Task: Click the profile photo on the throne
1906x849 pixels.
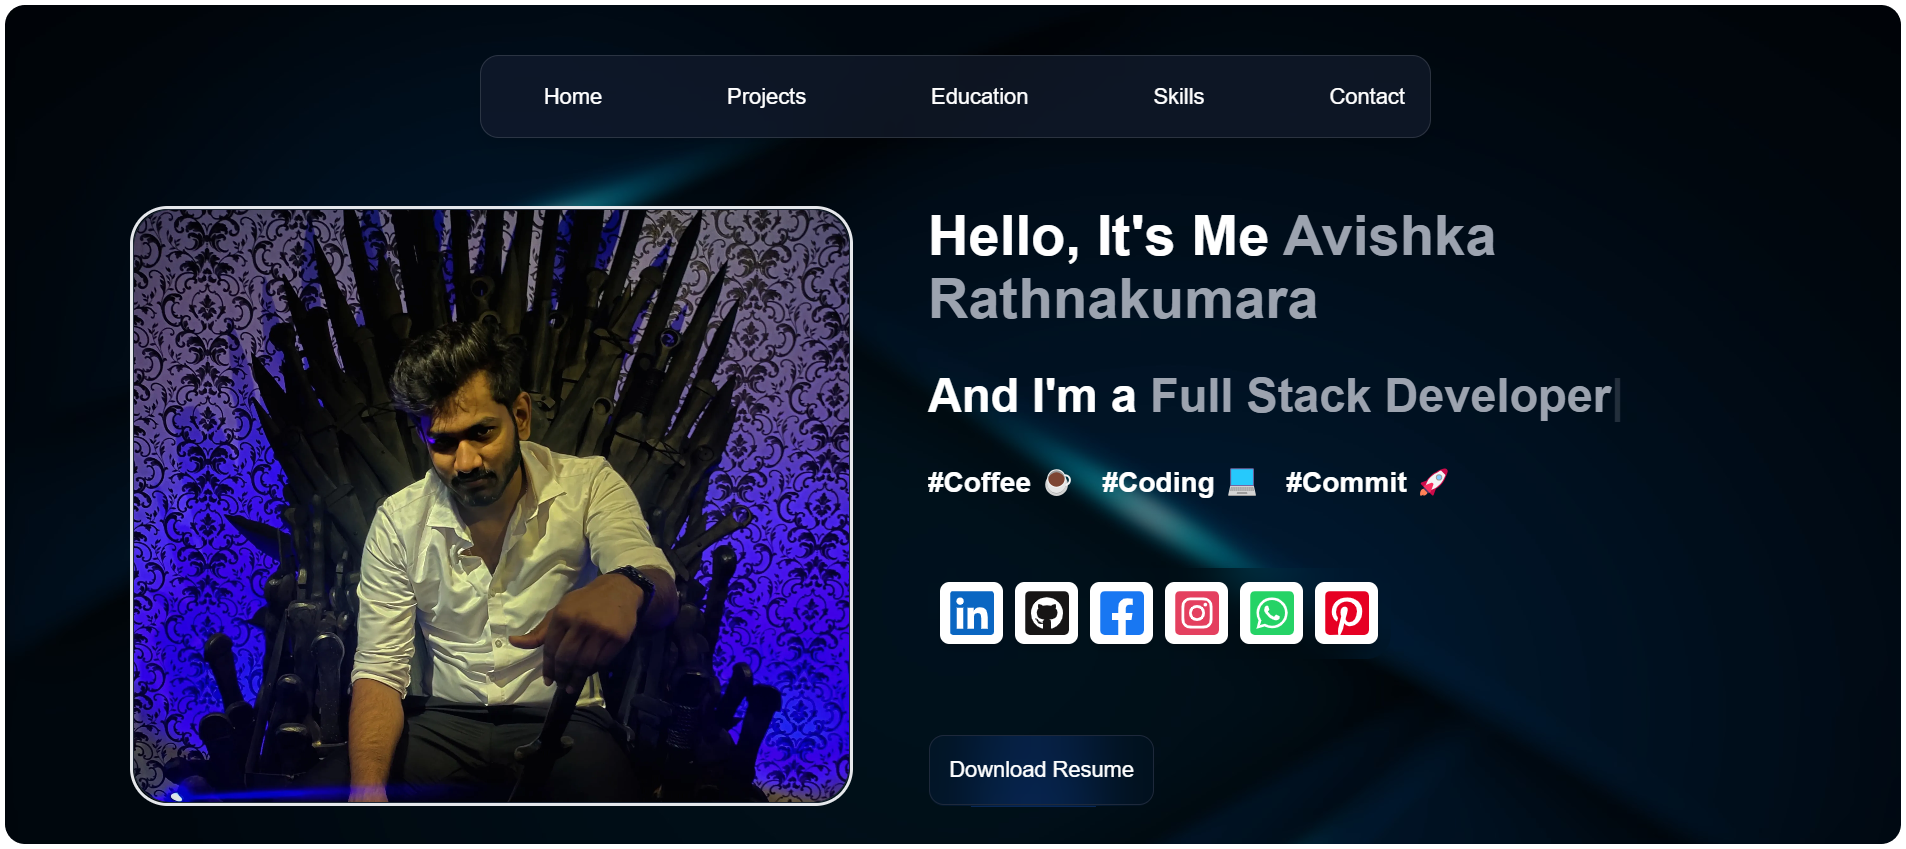Action: [x=491, y=506]
